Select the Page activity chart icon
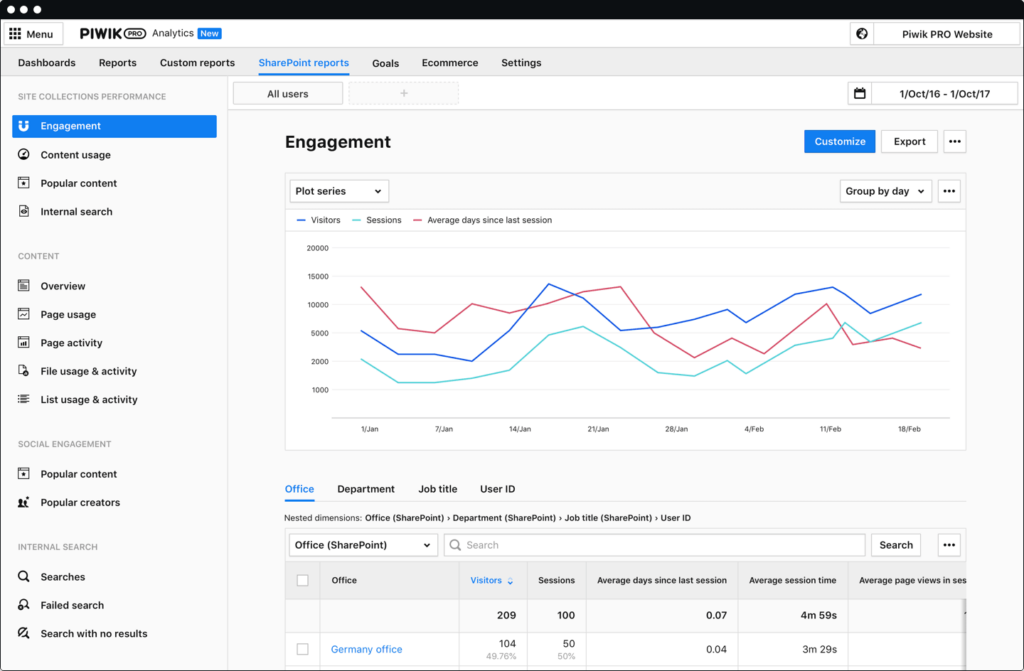 24,342
